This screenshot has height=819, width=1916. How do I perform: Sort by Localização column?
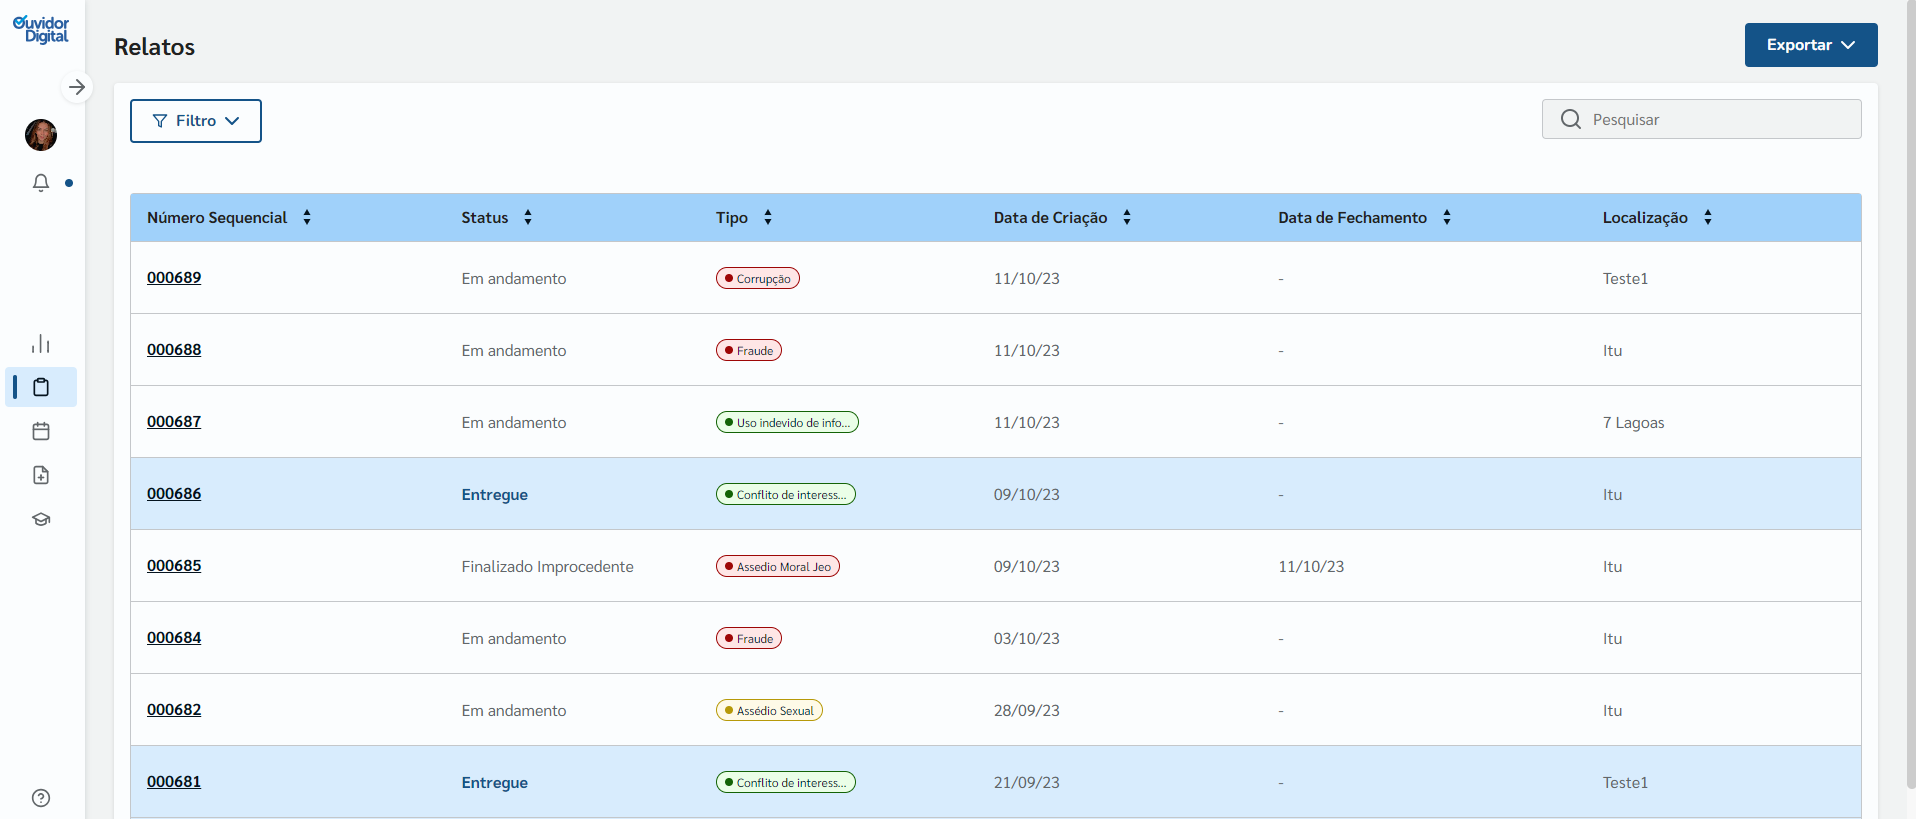coord(1708,217)
